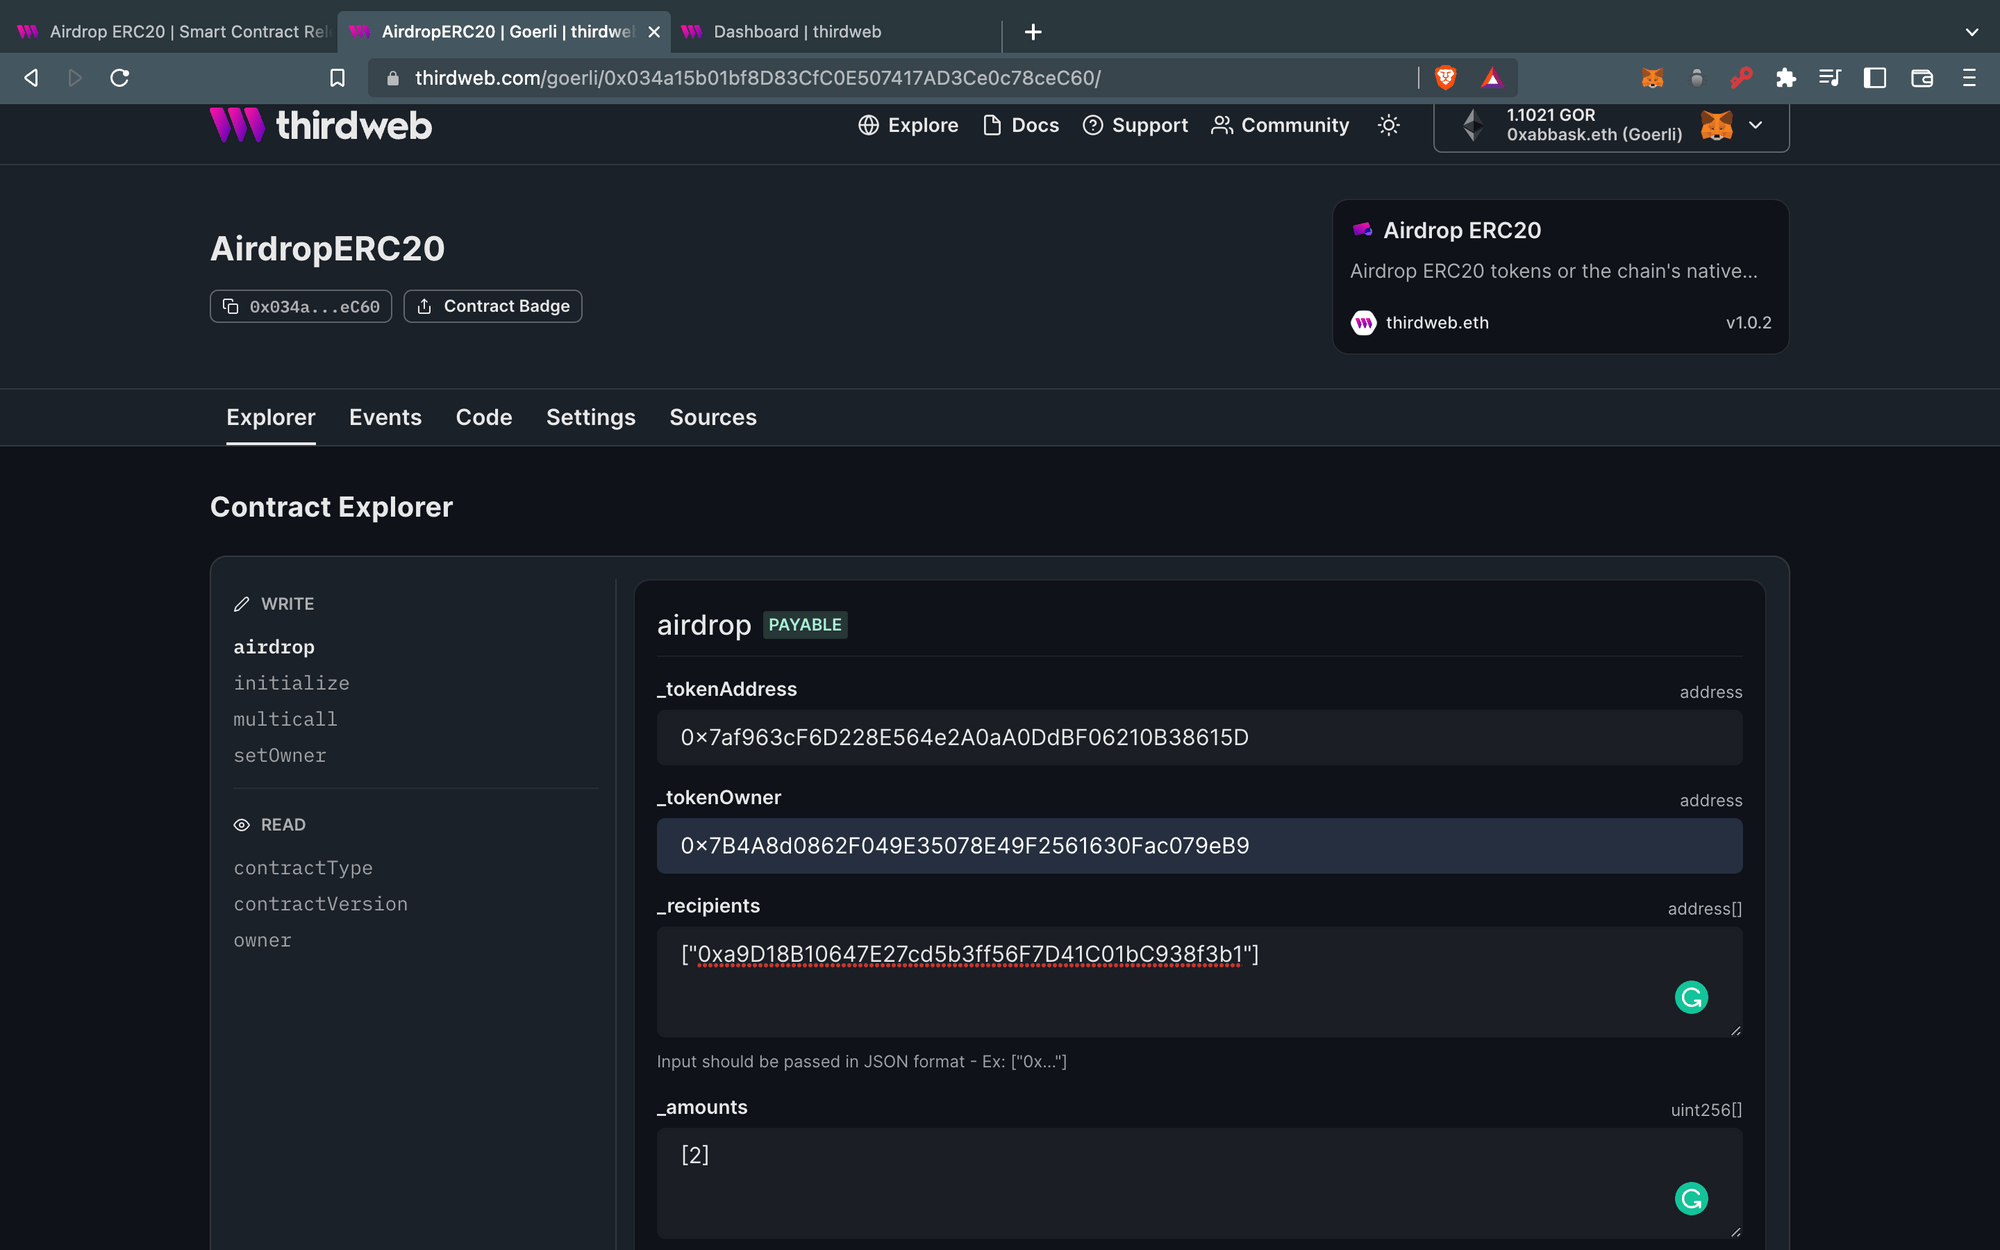Toggle the dark/light mode sun icon
The image size is (2000, 1250).
(x=1388, y=125)
